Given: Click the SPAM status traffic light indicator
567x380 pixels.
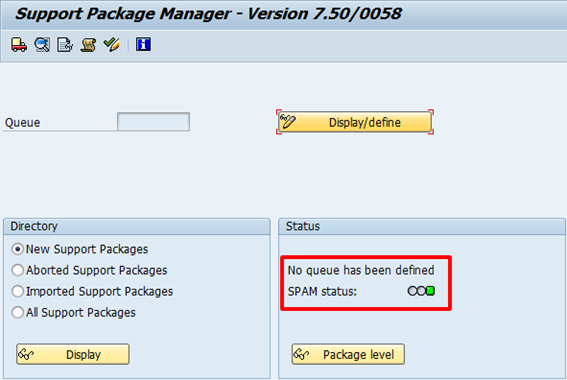Looking at the screenshot, I should click(421, 291).
